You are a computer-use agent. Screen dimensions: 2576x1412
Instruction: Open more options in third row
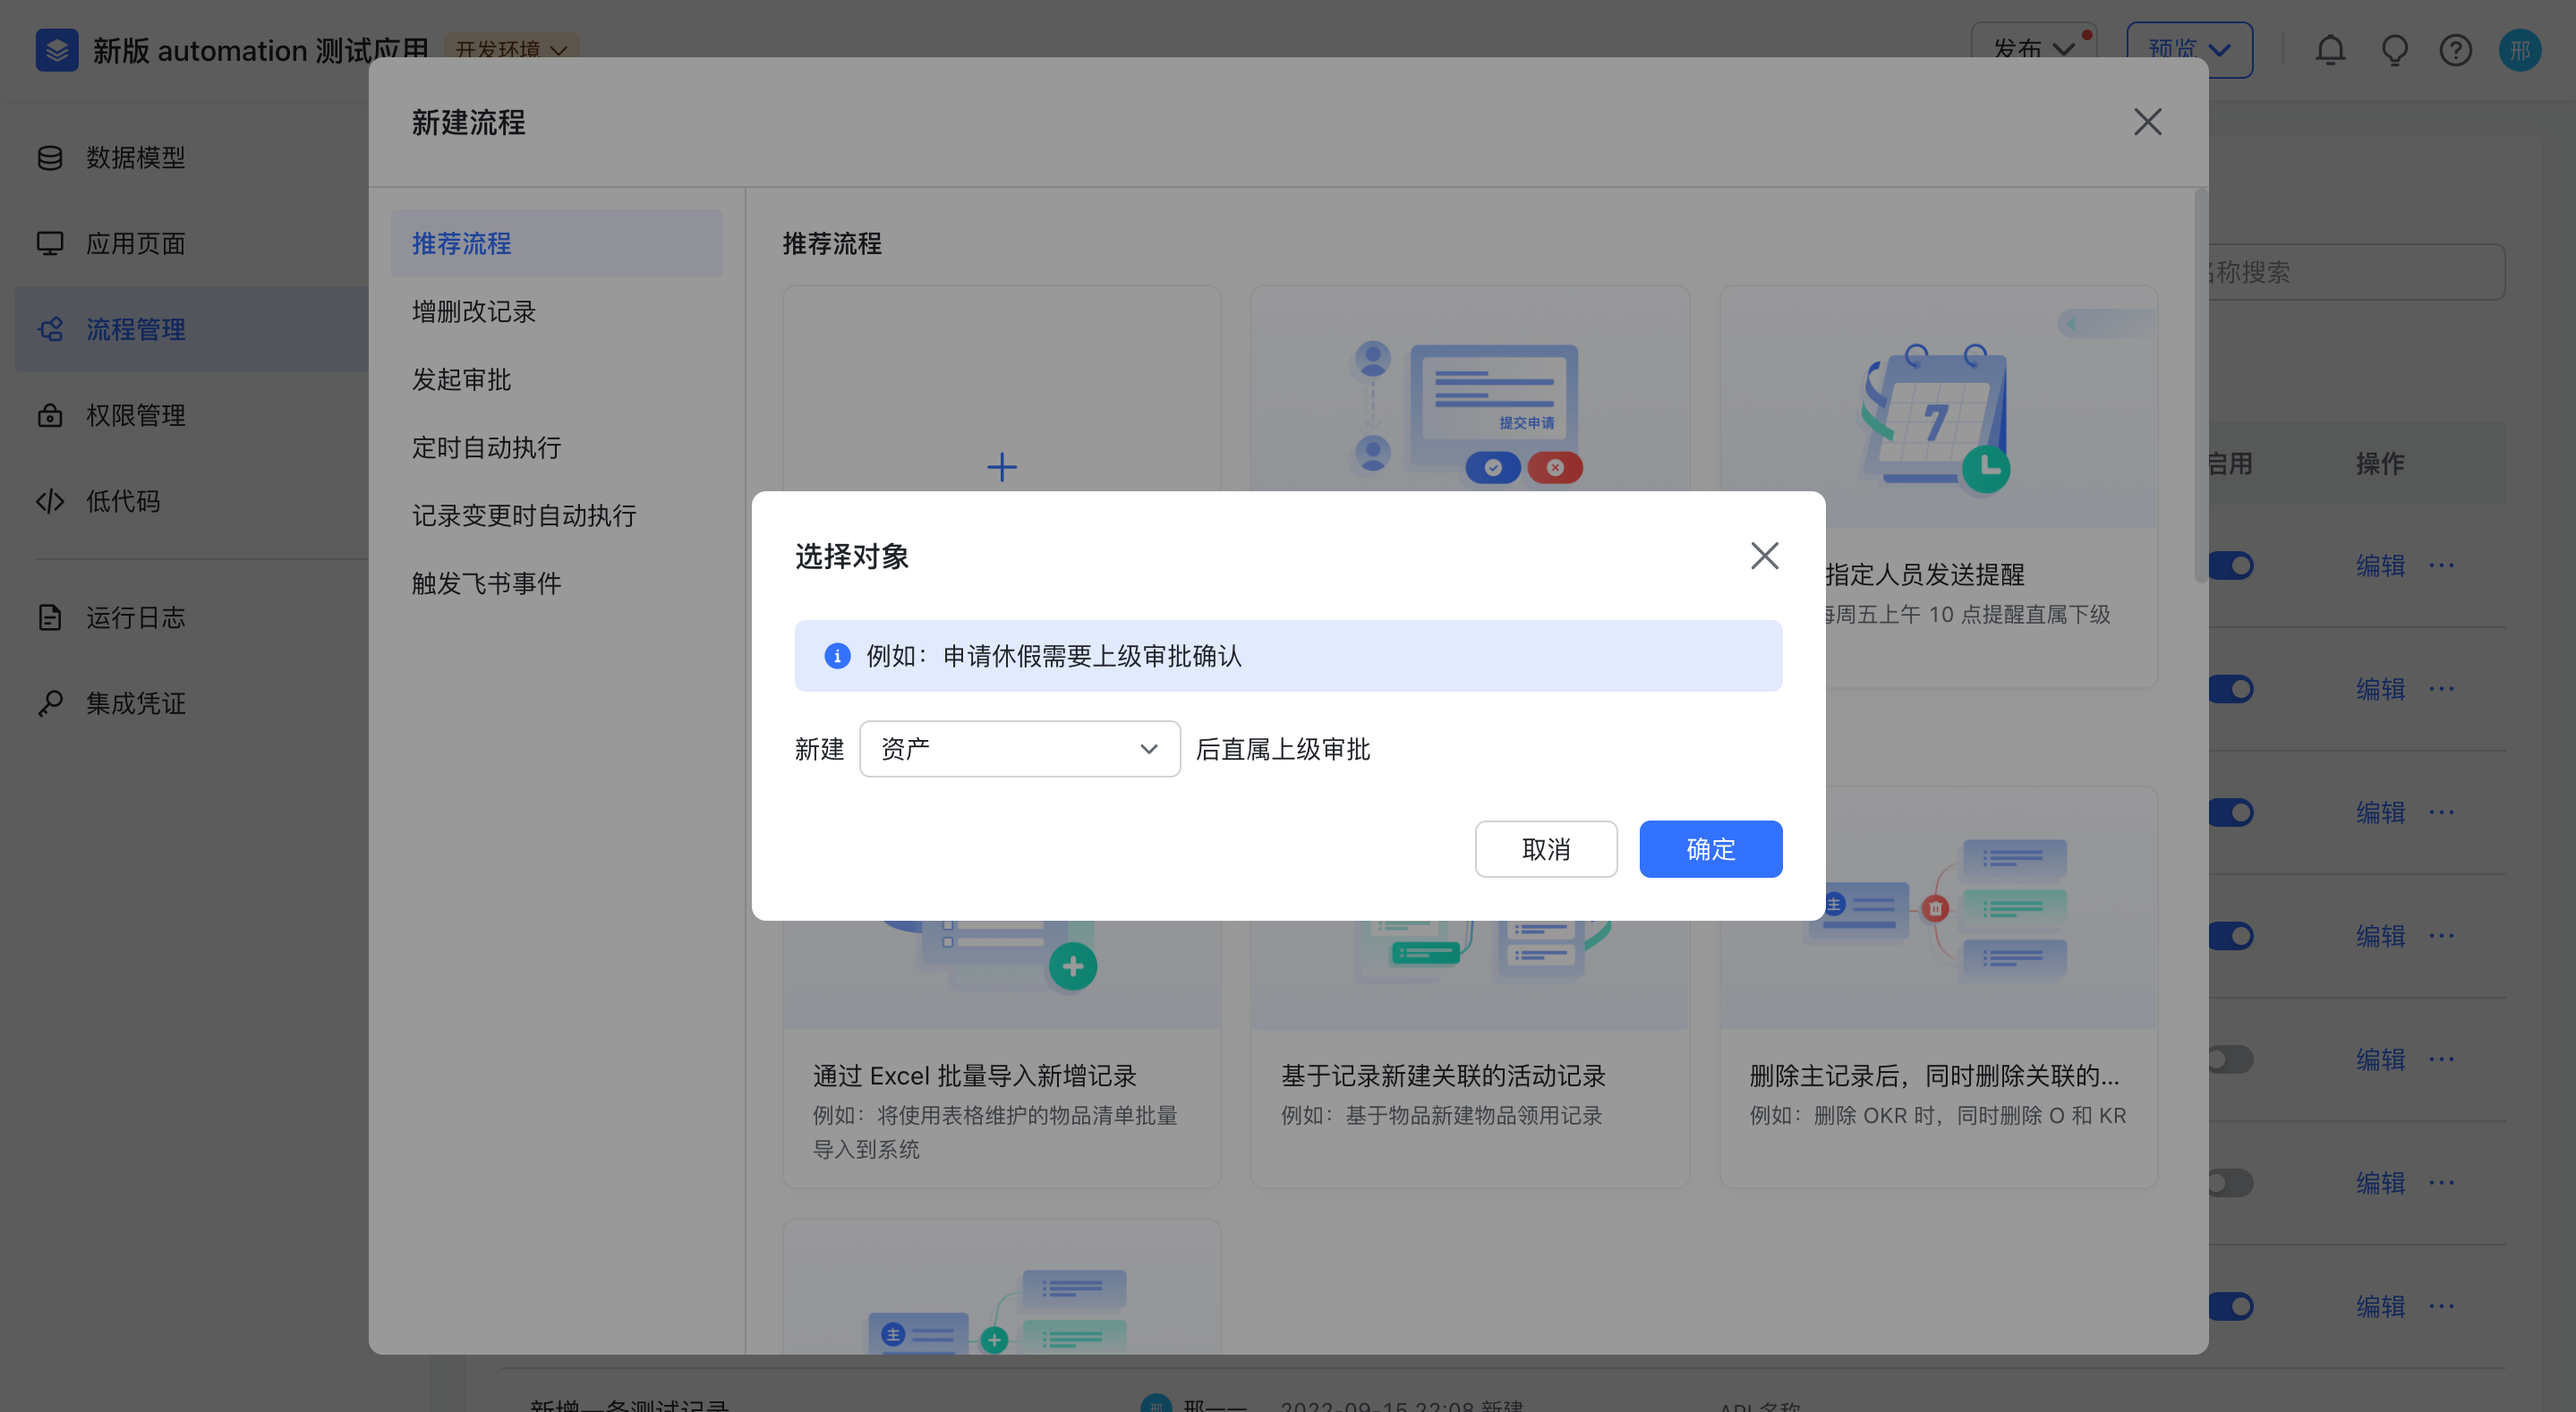click(2441, 812)
